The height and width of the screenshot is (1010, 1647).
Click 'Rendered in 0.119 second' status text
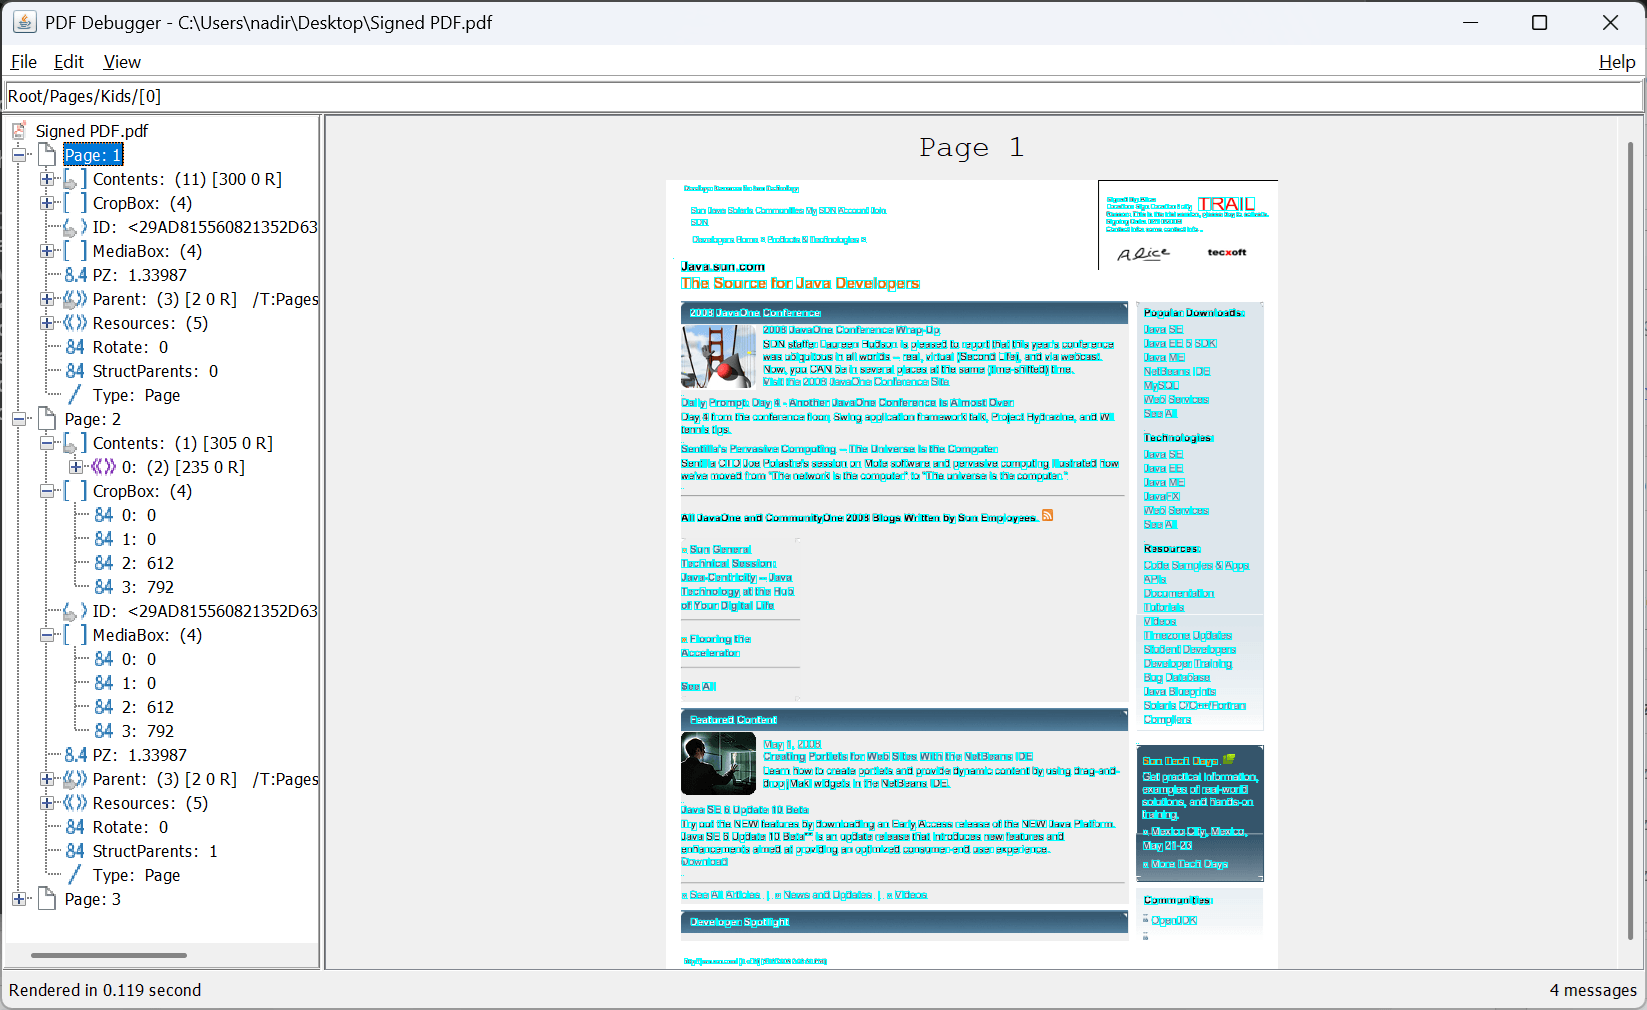[105, 990]
